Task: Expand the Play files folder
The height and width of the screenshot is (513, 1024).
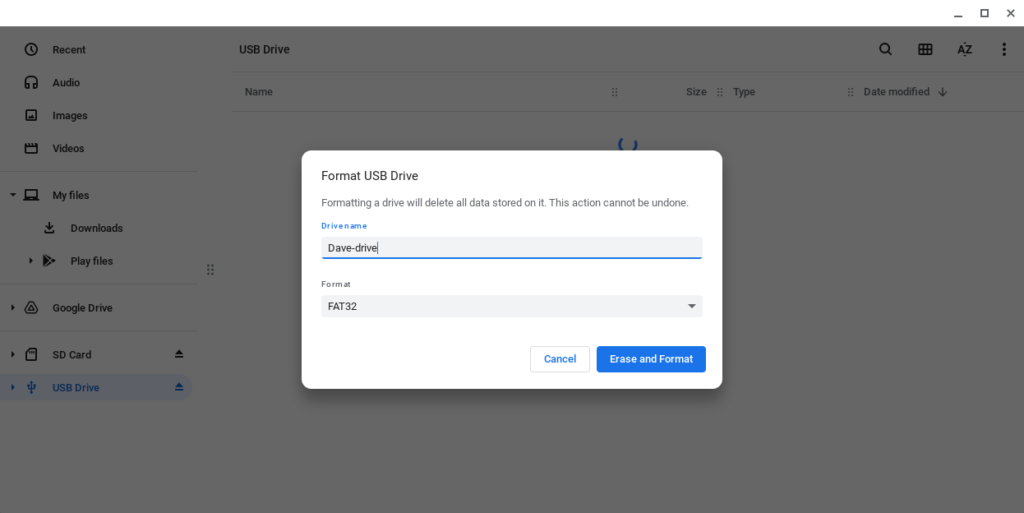Action: (31, 260)
